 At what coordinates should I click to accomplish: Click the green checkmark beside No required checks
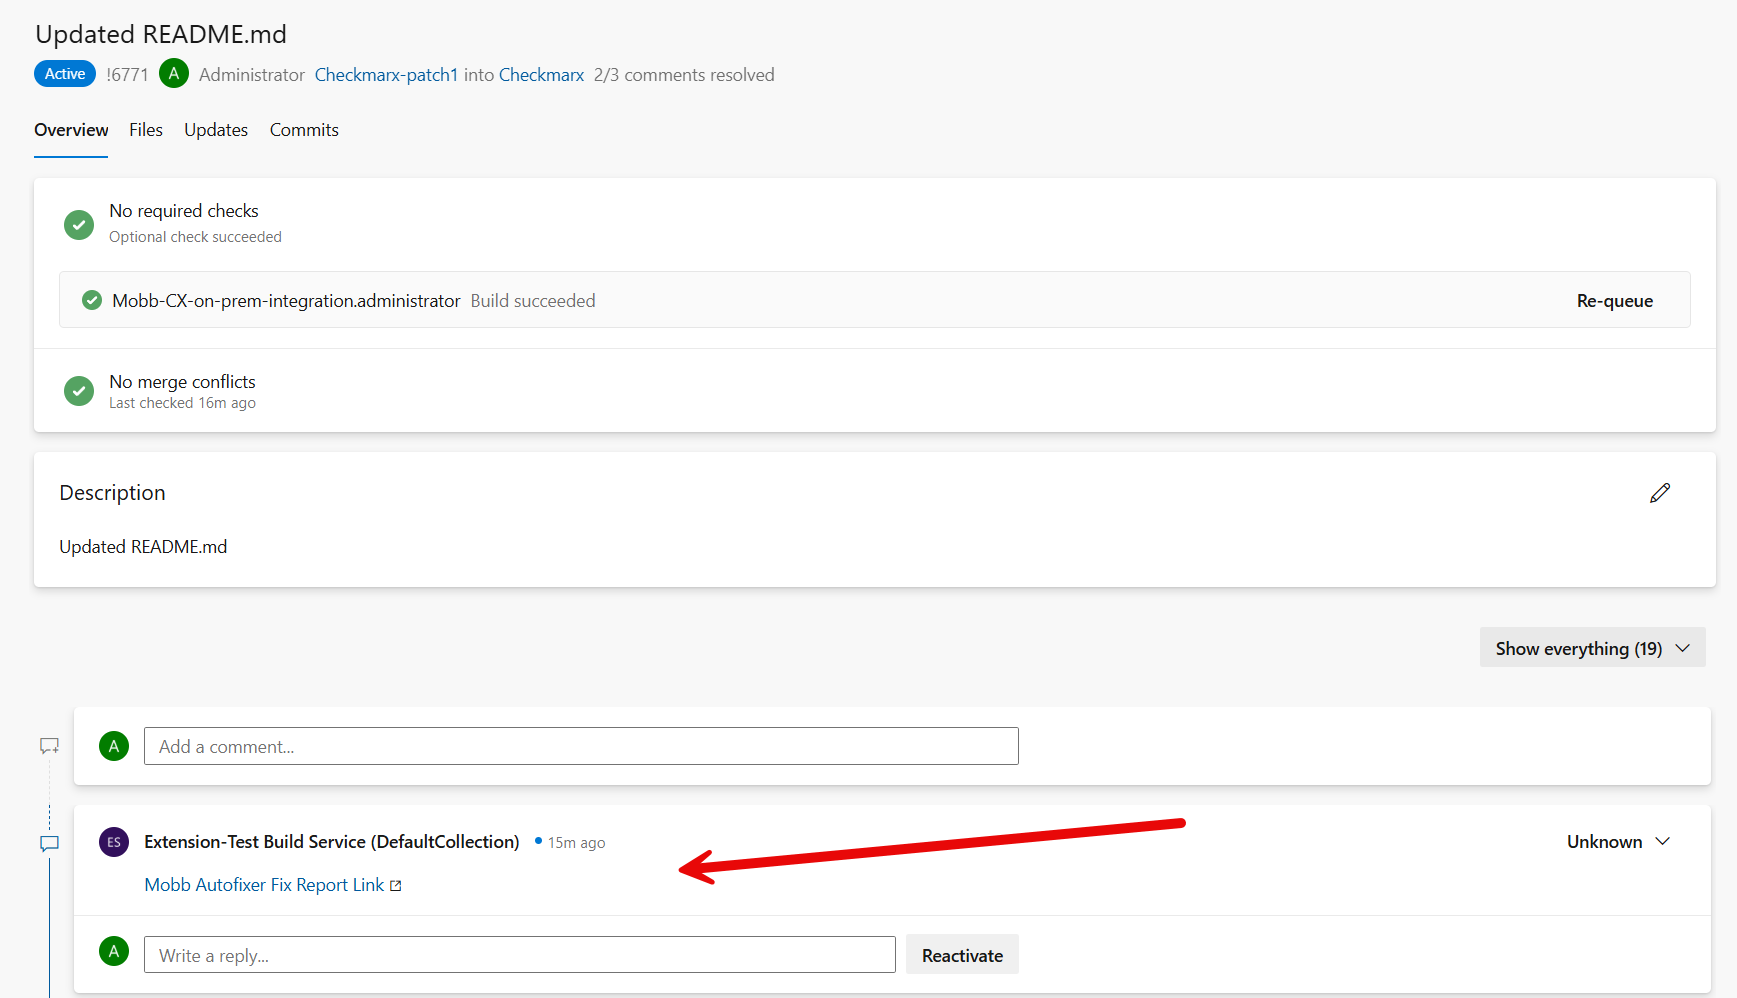(x=79, y=224)
